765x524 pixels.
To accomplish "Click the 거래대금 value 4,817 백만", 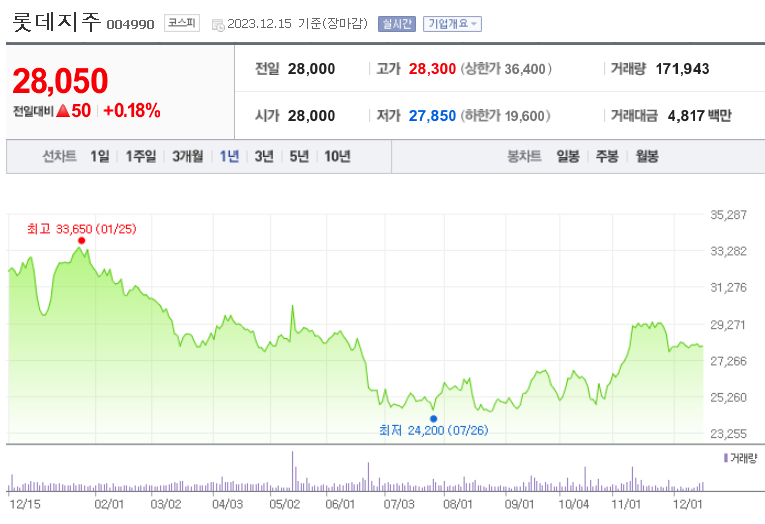I will [x=700, y=116].
